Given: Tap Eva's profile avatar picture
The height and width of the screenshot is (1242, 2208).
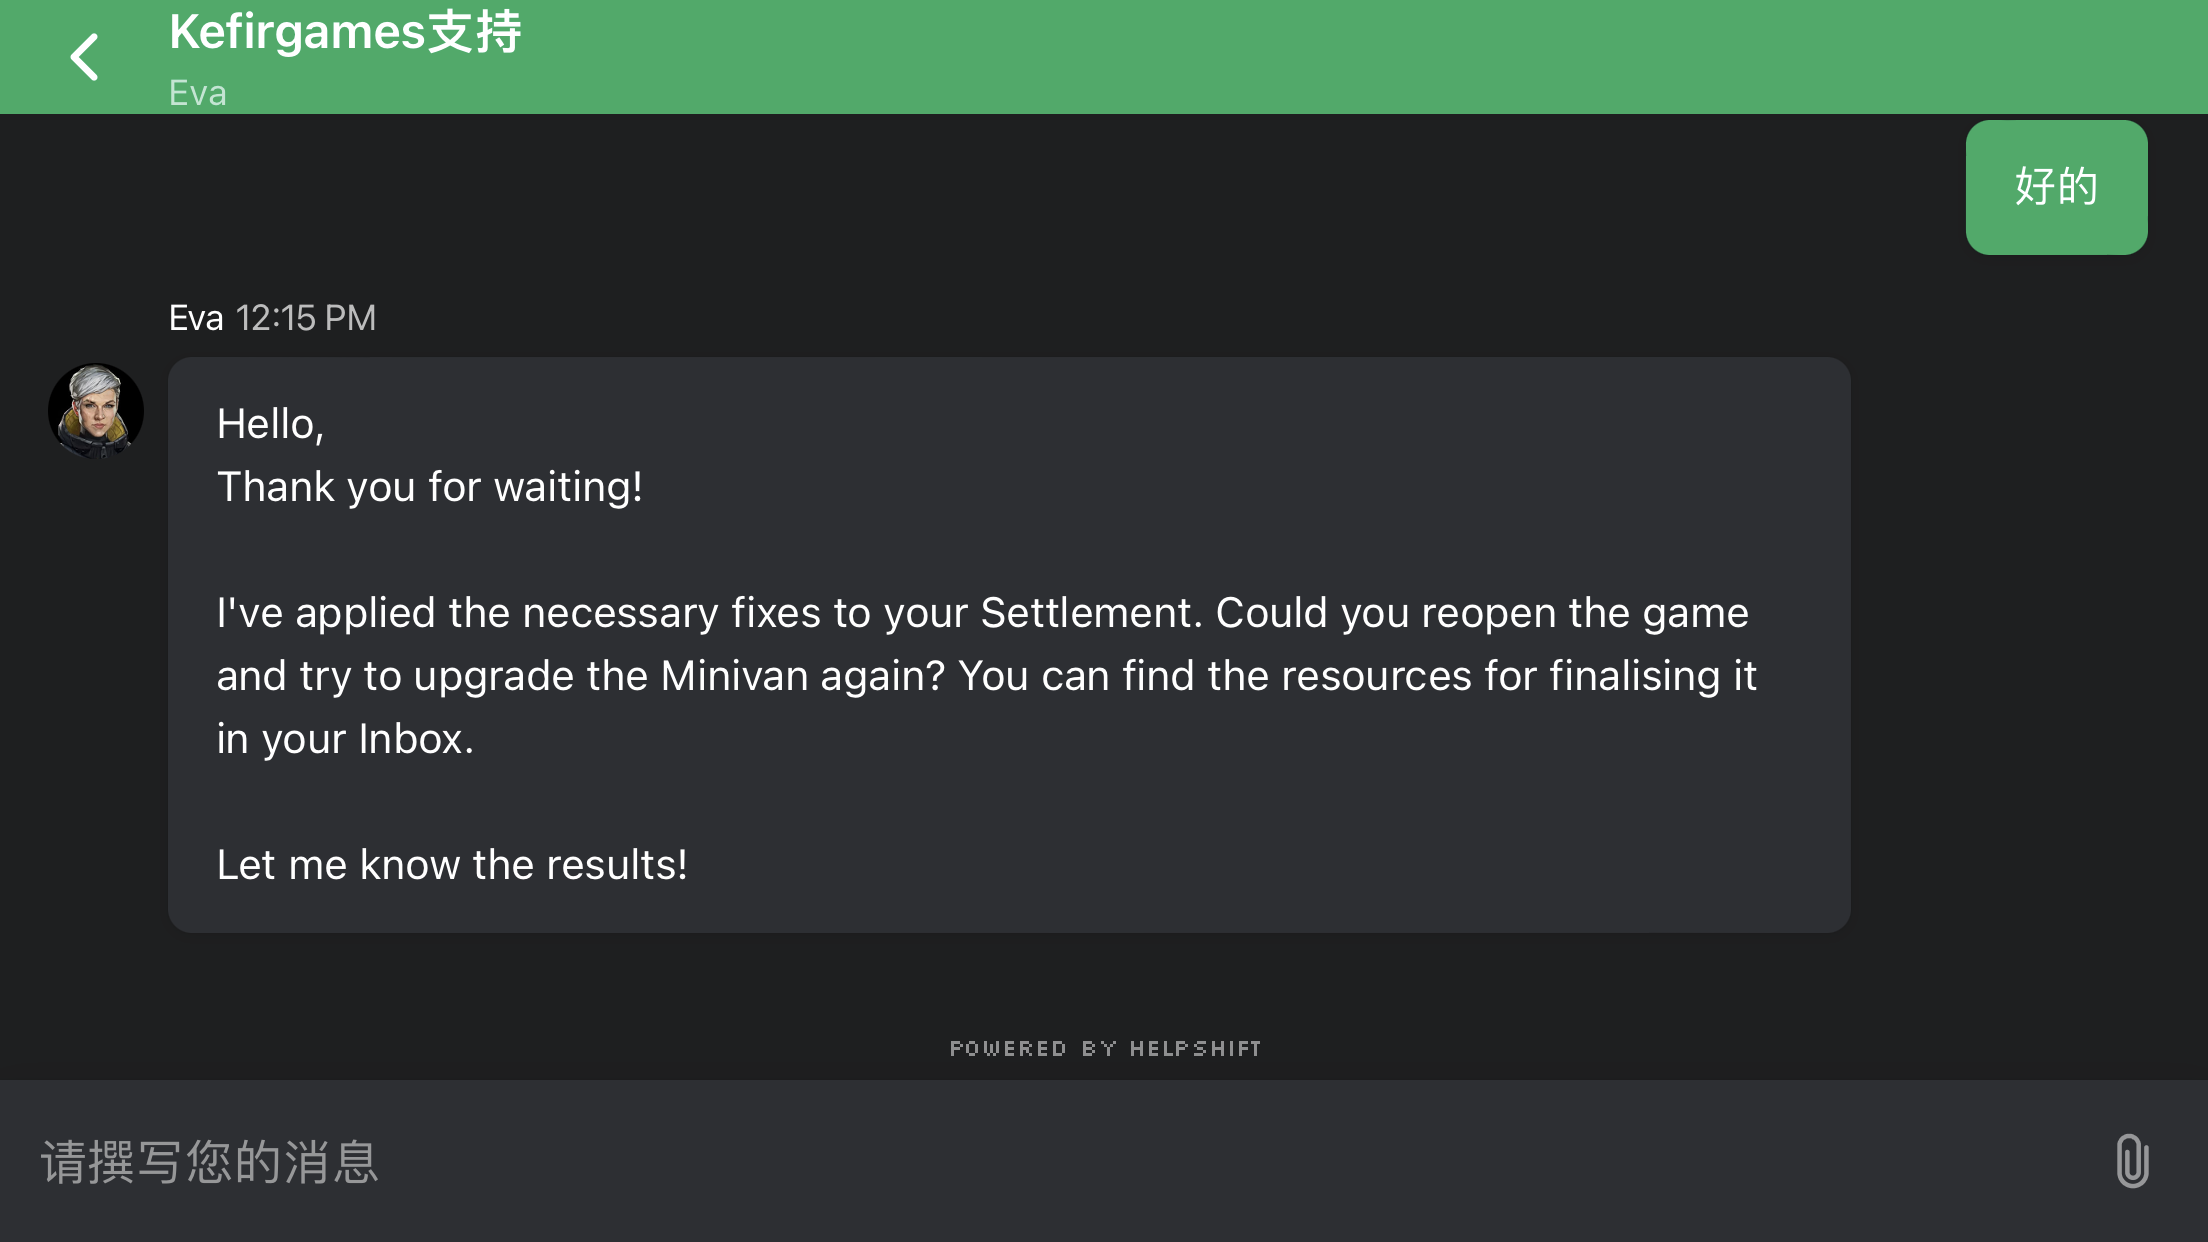Looking at the screenshot, I should [96, 410].
